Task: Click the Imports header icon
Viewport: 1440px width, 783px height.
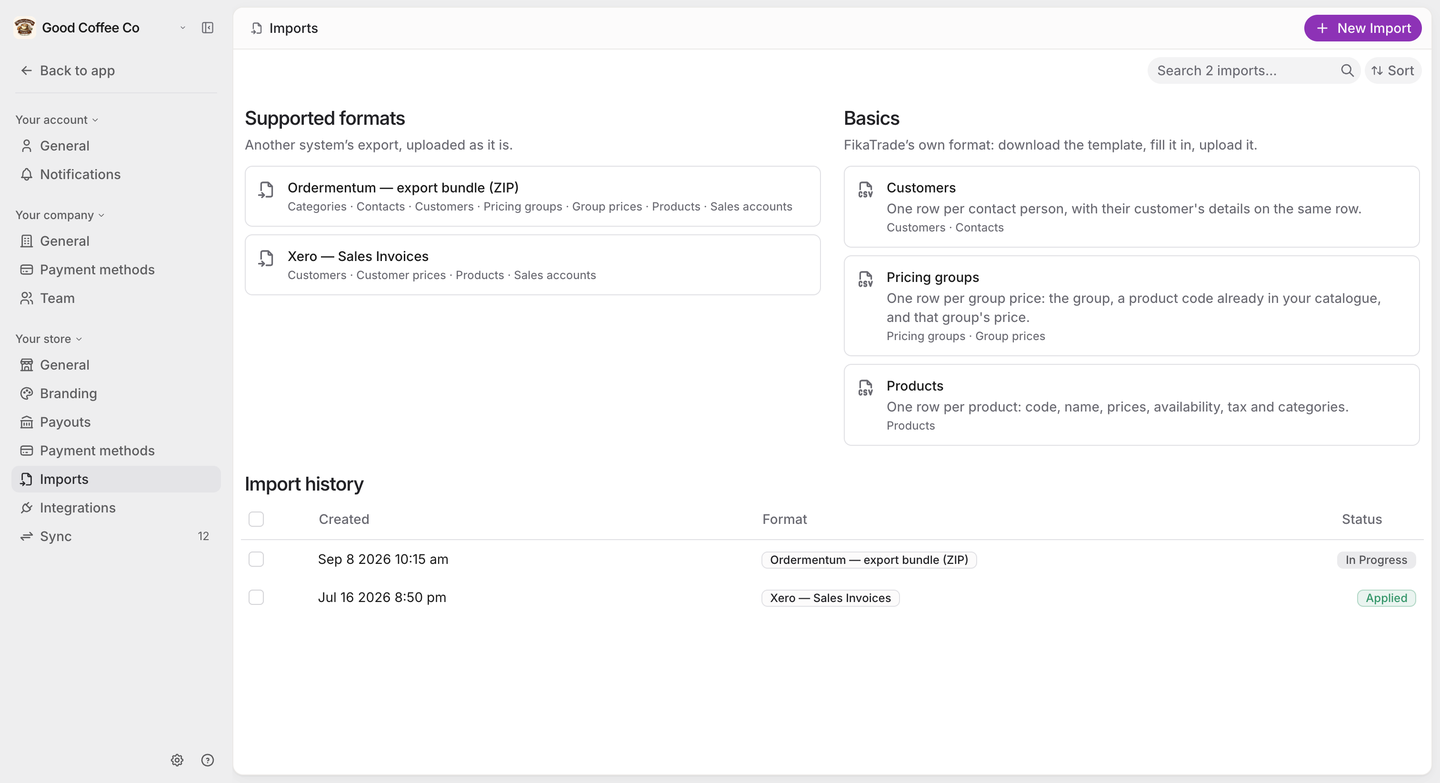Action: coord(257,28)
